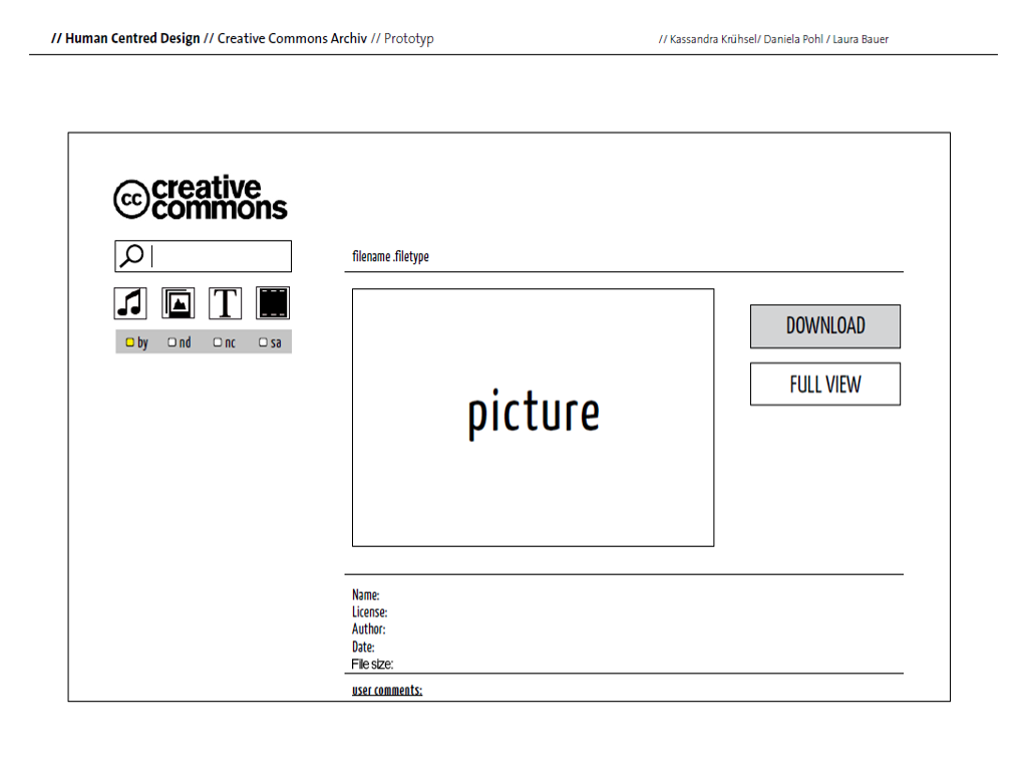Select the music note audio filter
The image size is (1024, 768).
click(131, 303)
